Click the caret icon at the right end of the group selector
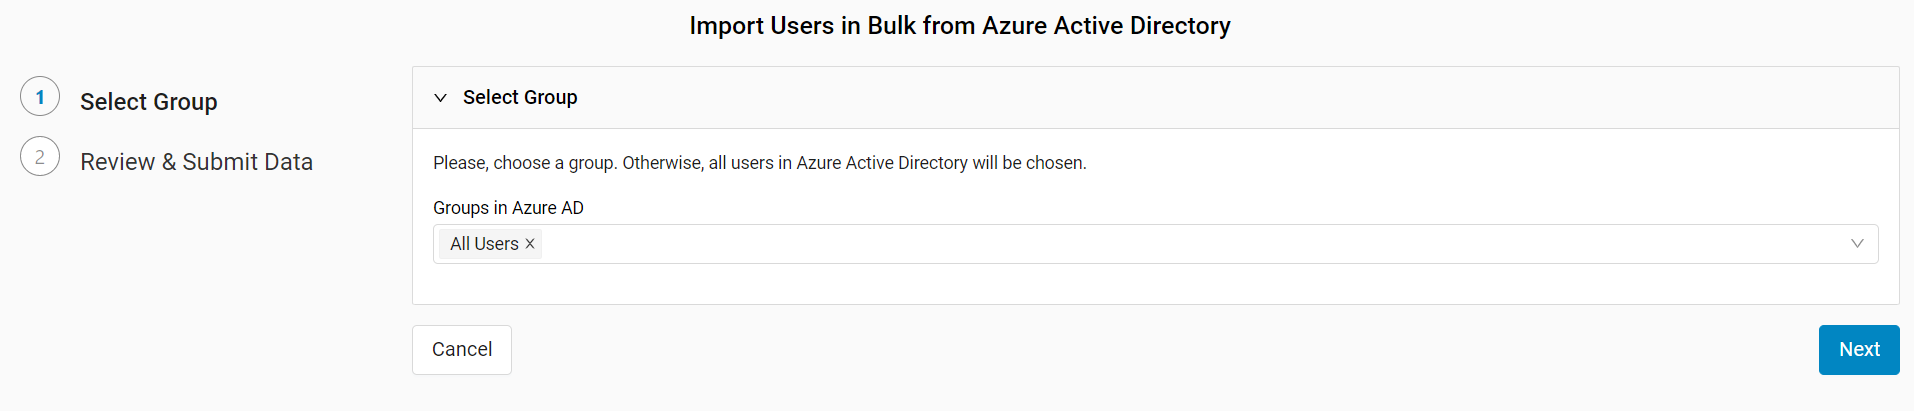The image size is (1914, 411). coord(1857,244)
